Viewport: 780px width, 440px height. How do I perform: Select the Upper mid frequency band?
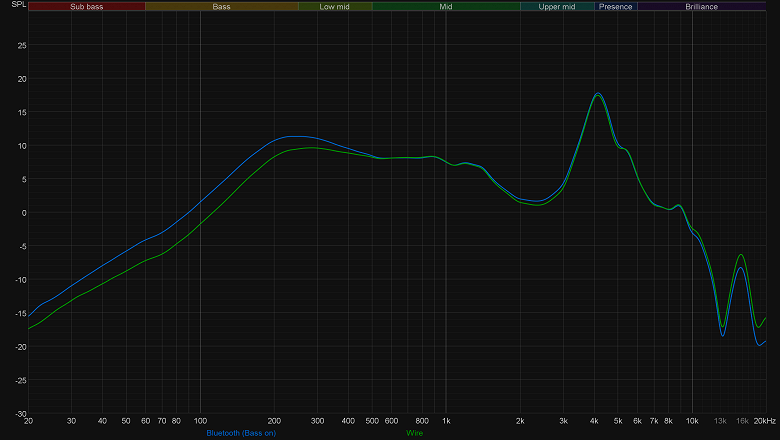tap(557, 6)
